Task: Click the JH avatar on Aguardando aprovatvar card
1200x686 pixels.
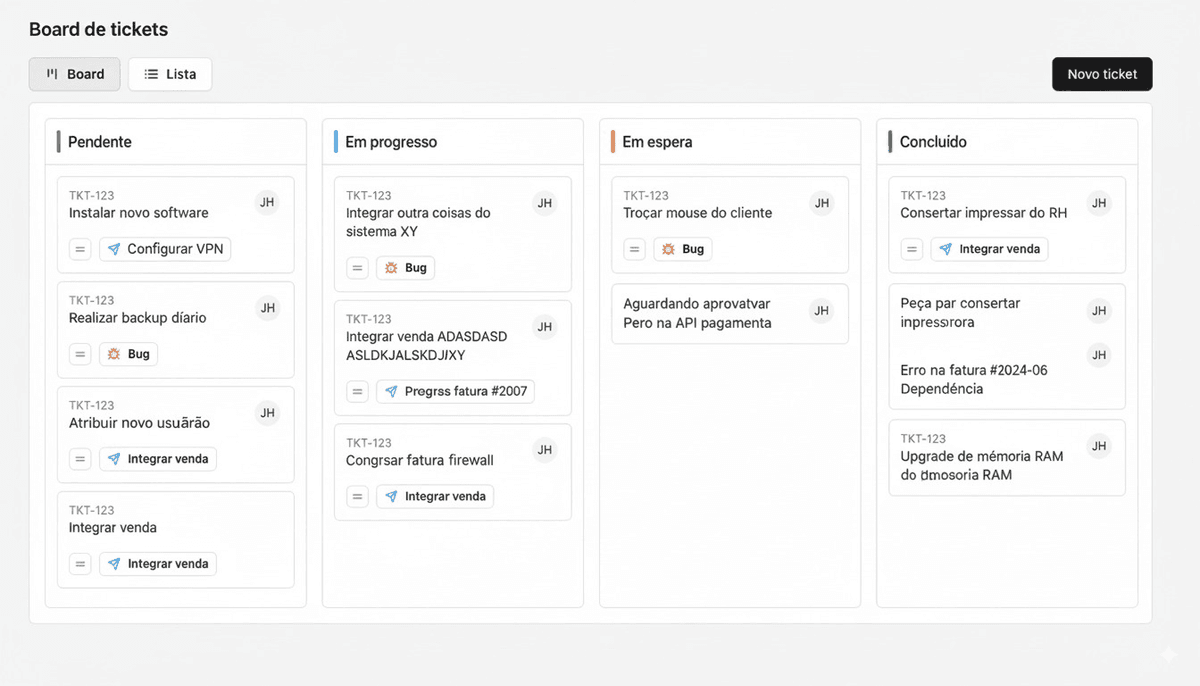Action: pyautogui.click(x=821, y=313)
